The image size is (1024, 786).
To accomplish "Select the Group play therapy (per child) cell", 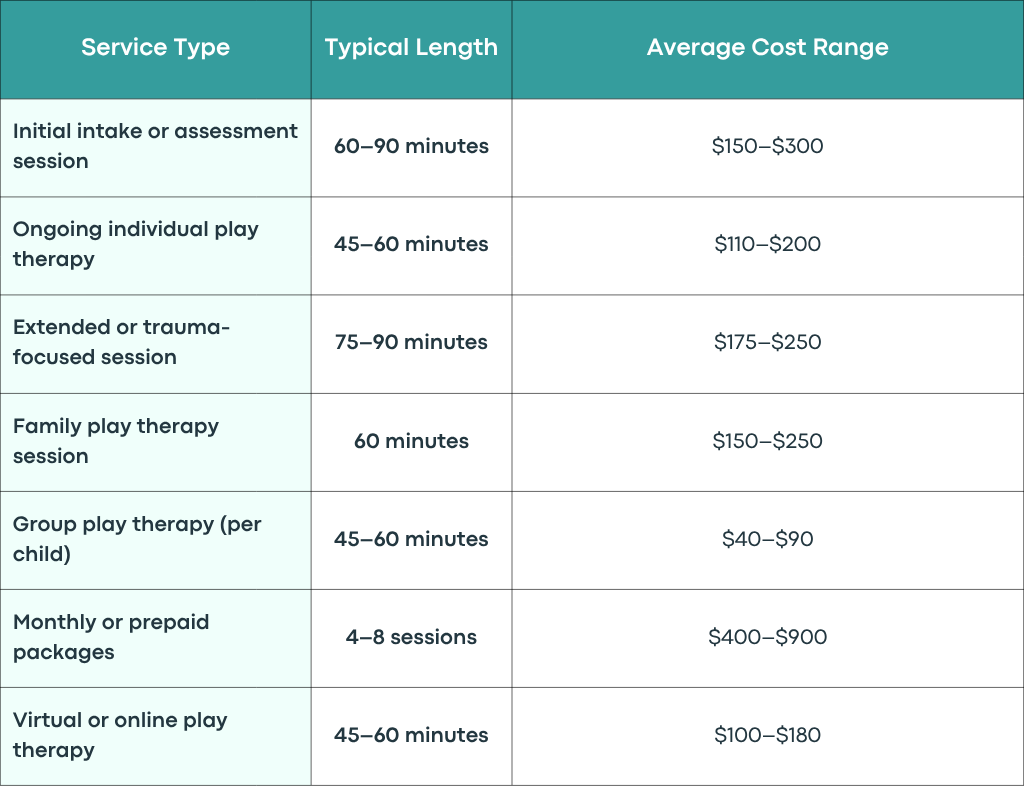I will click(x=155, y=540).
